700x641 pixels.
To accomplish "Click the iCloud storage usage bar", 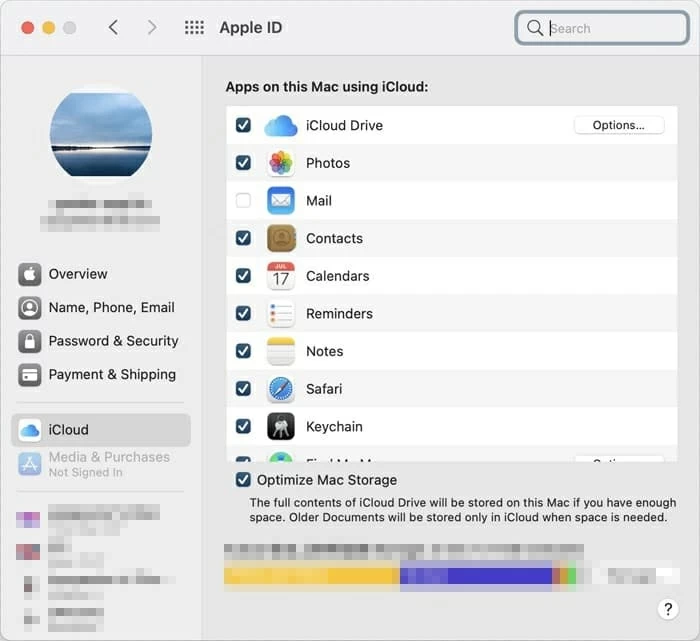I will coord(400,576).
